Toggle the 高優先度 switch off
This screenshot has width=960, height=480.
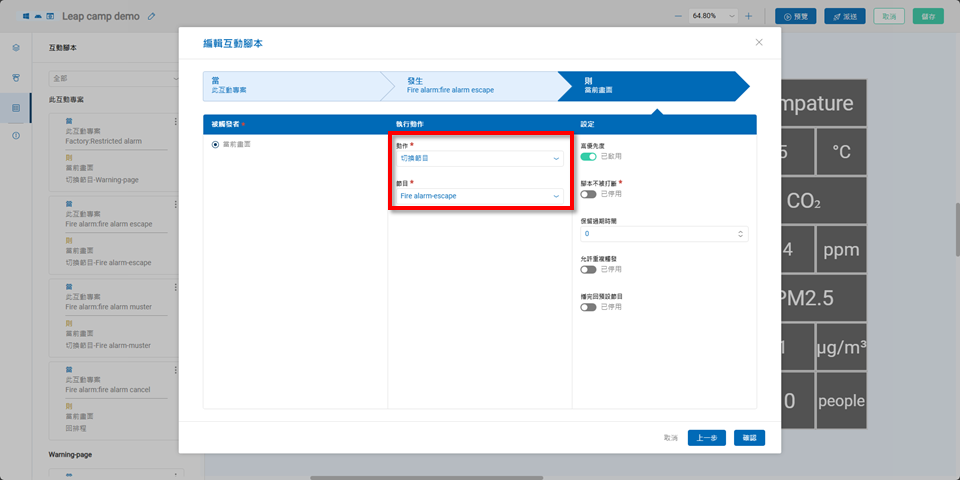coord(588,156)
